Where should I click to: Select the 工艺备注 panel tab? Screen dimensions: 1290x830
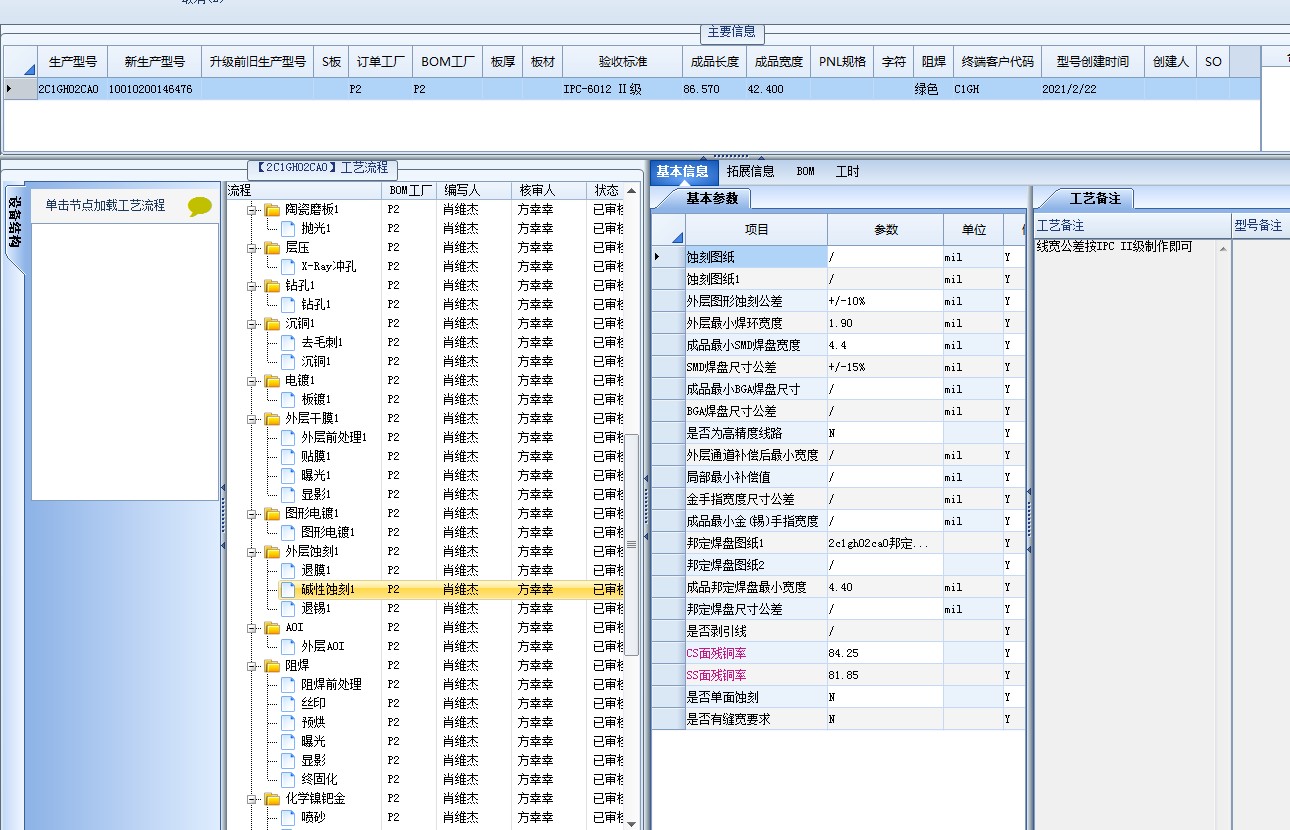1095,198
